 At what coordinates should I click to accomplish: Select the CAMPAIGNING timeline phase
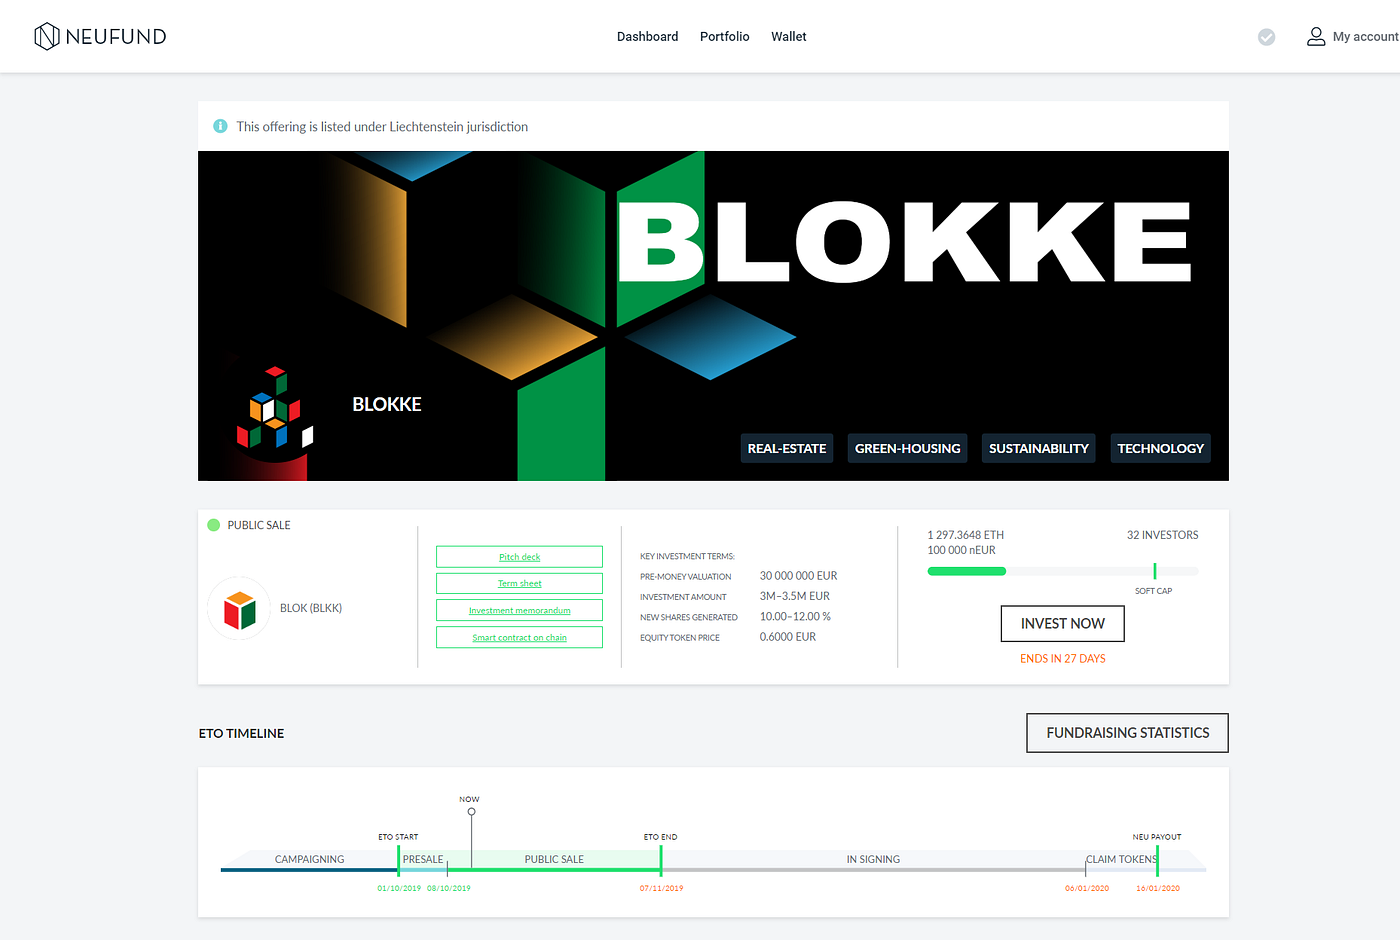(x=309, y=859)
